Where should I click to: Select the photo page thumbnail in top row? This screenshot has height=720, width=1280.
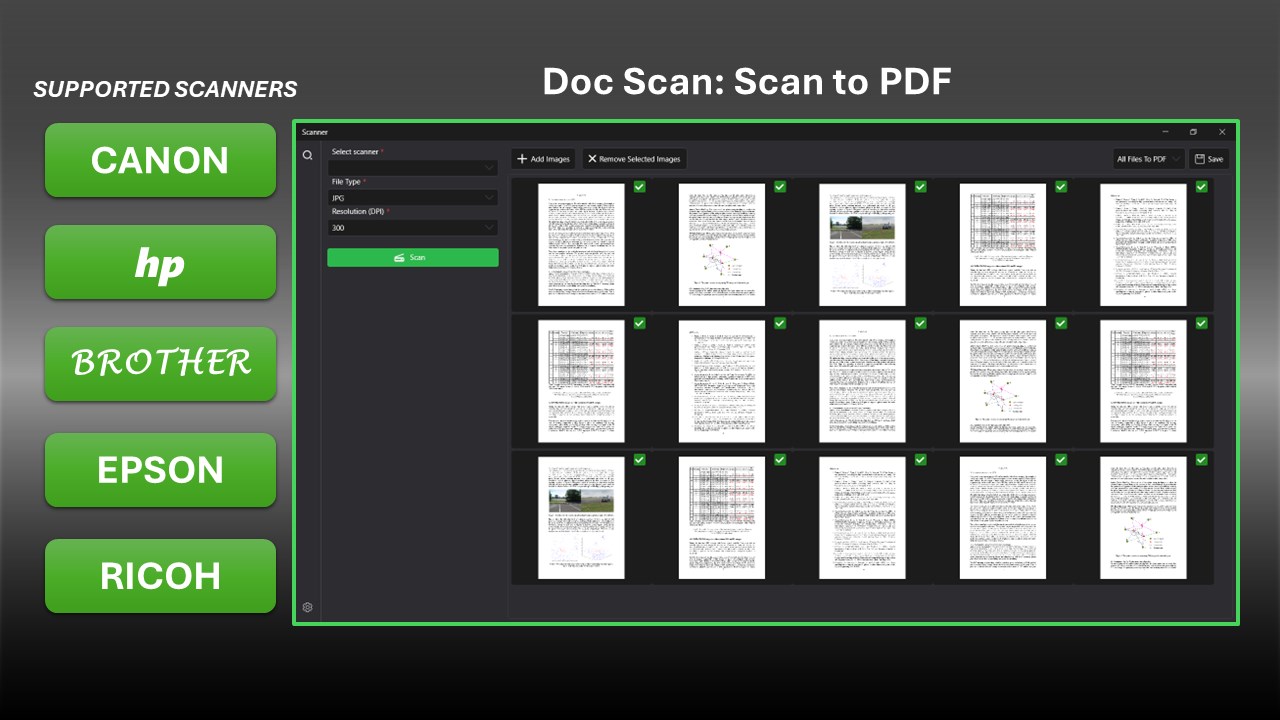[862, 244]
